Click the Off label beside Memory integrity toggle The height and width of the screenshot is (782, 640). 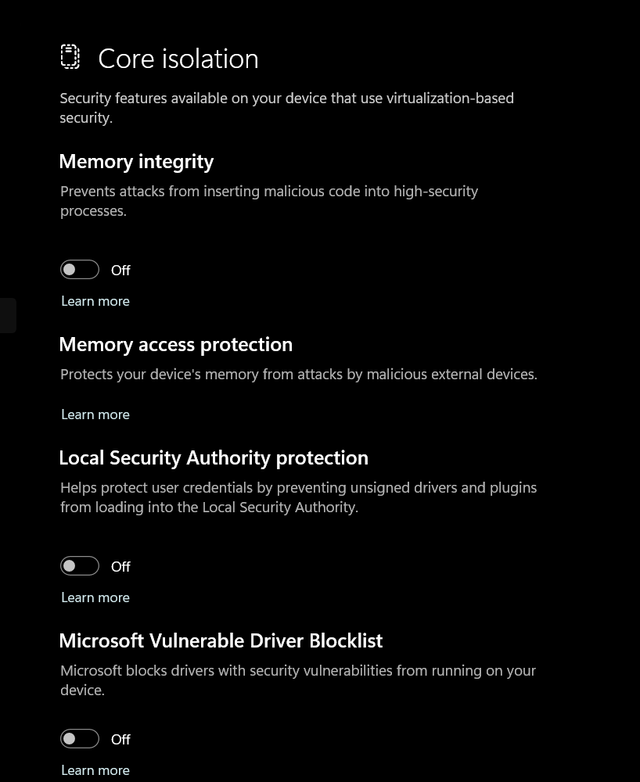click(121, 270)
